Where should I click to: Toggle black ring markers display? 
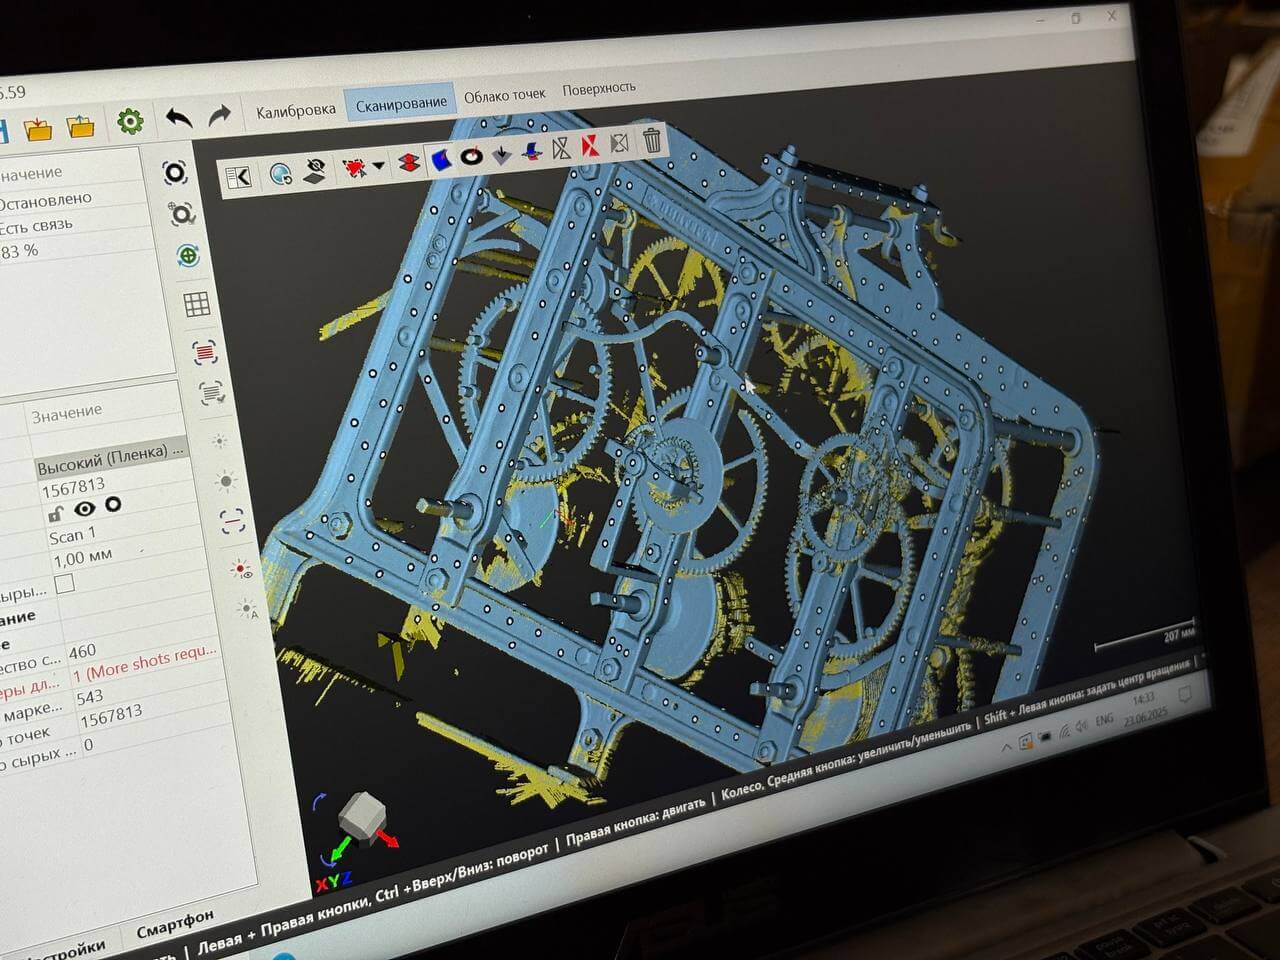click(471, 155)
